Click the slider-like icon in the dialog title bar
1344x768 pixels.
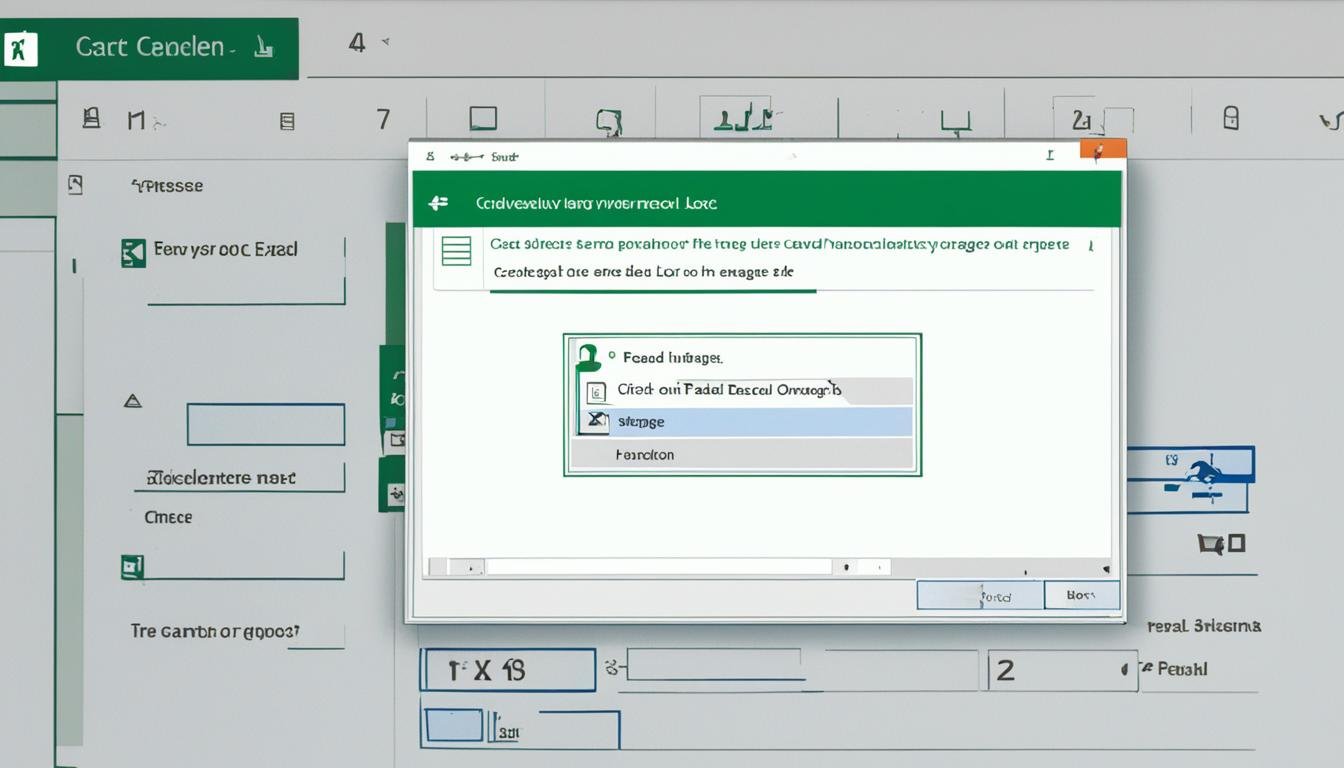(466, 157)
